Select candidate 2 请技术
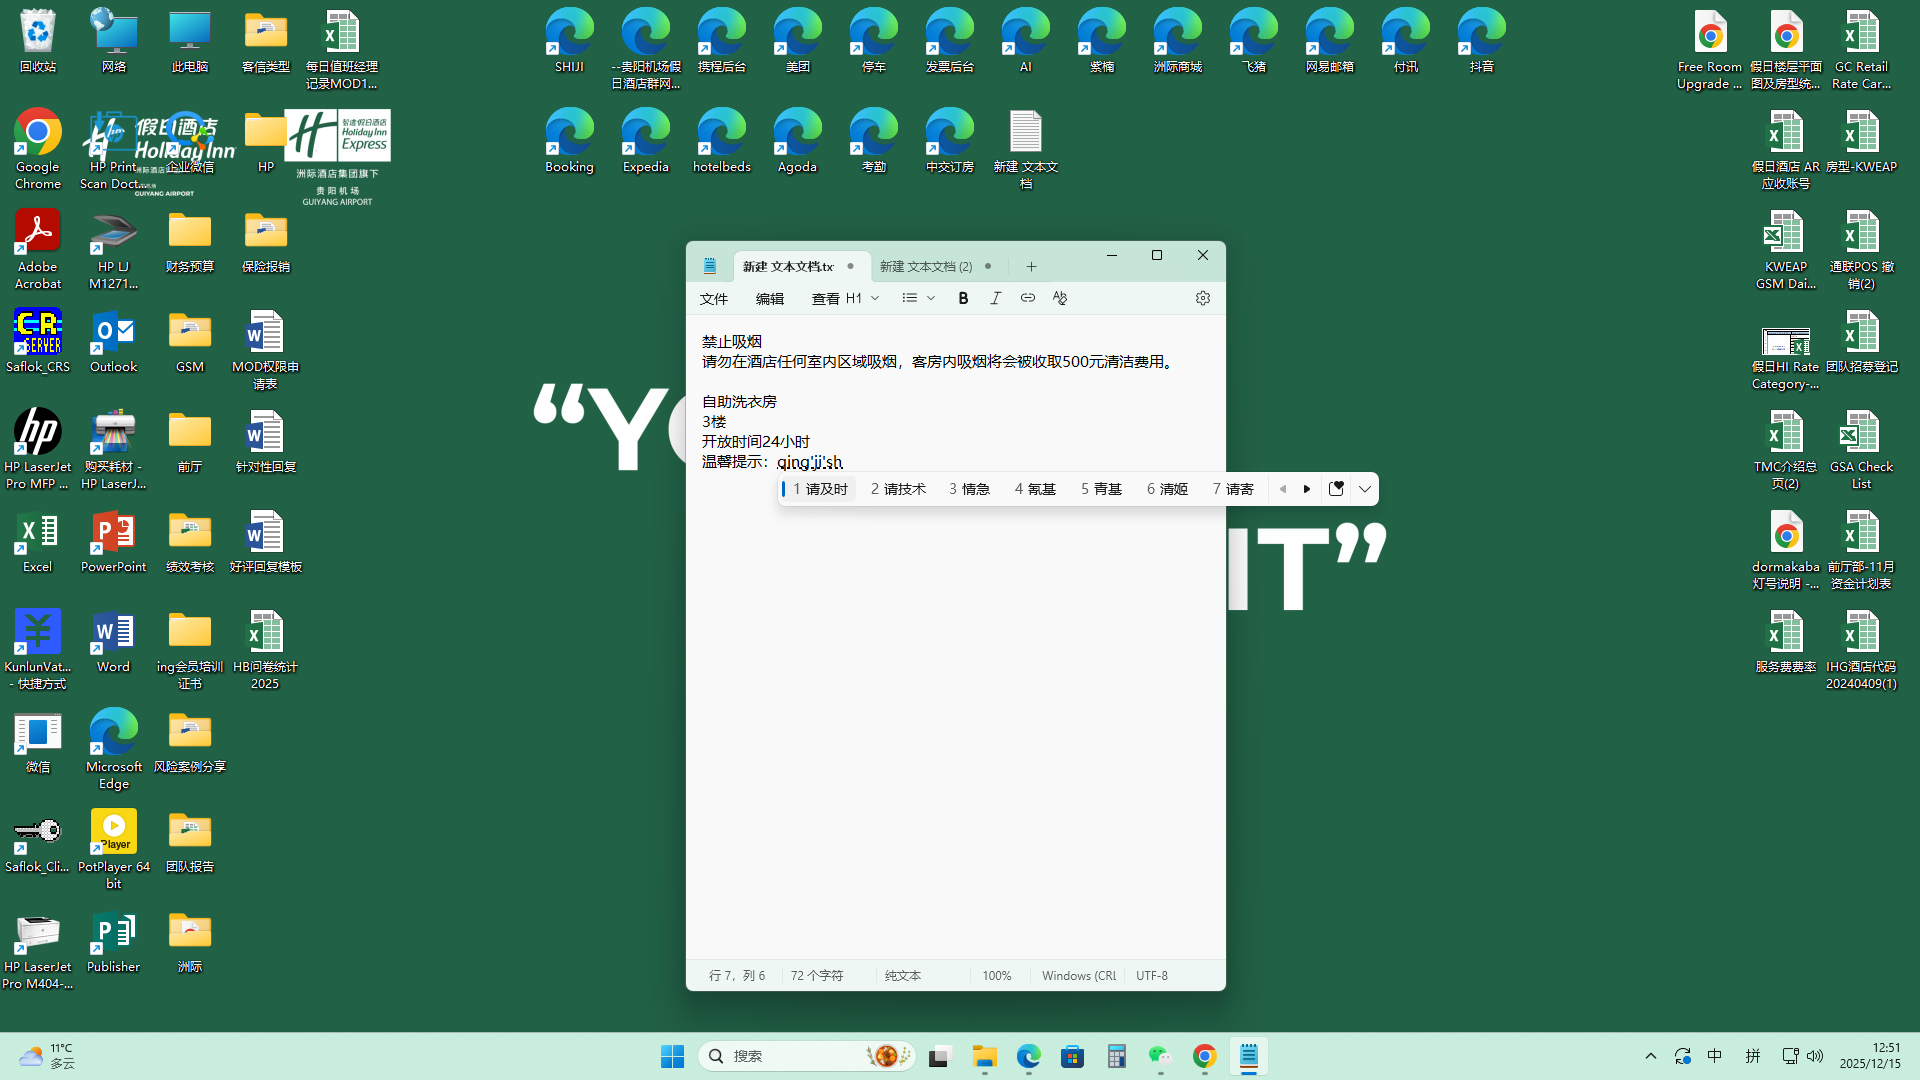Screen dimensions: 1920x1080 click(898, 489)
